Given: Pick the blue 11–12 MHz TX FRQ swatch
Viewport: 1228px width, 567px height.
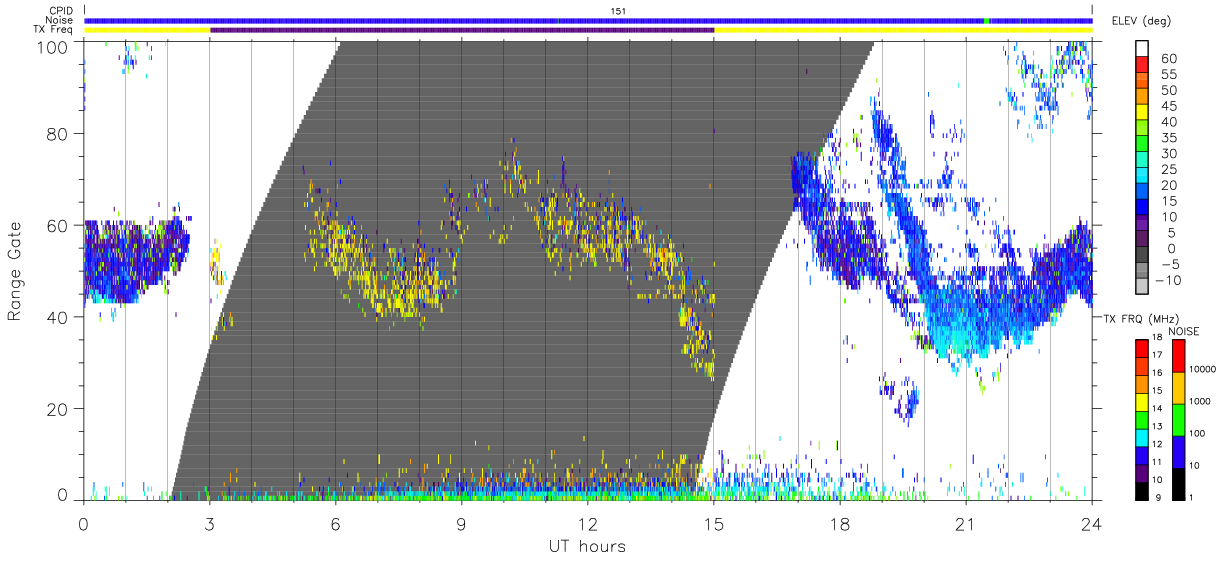Looking at the screenshot, I should coord(1141,455).
